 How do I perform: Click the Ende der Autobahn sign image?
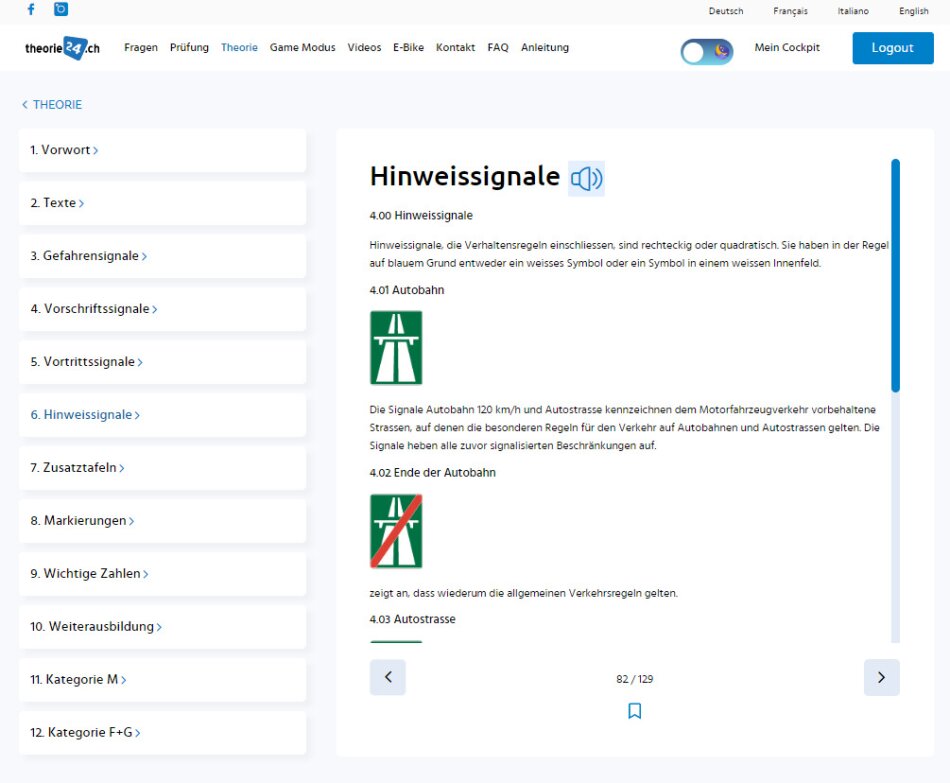396,531
